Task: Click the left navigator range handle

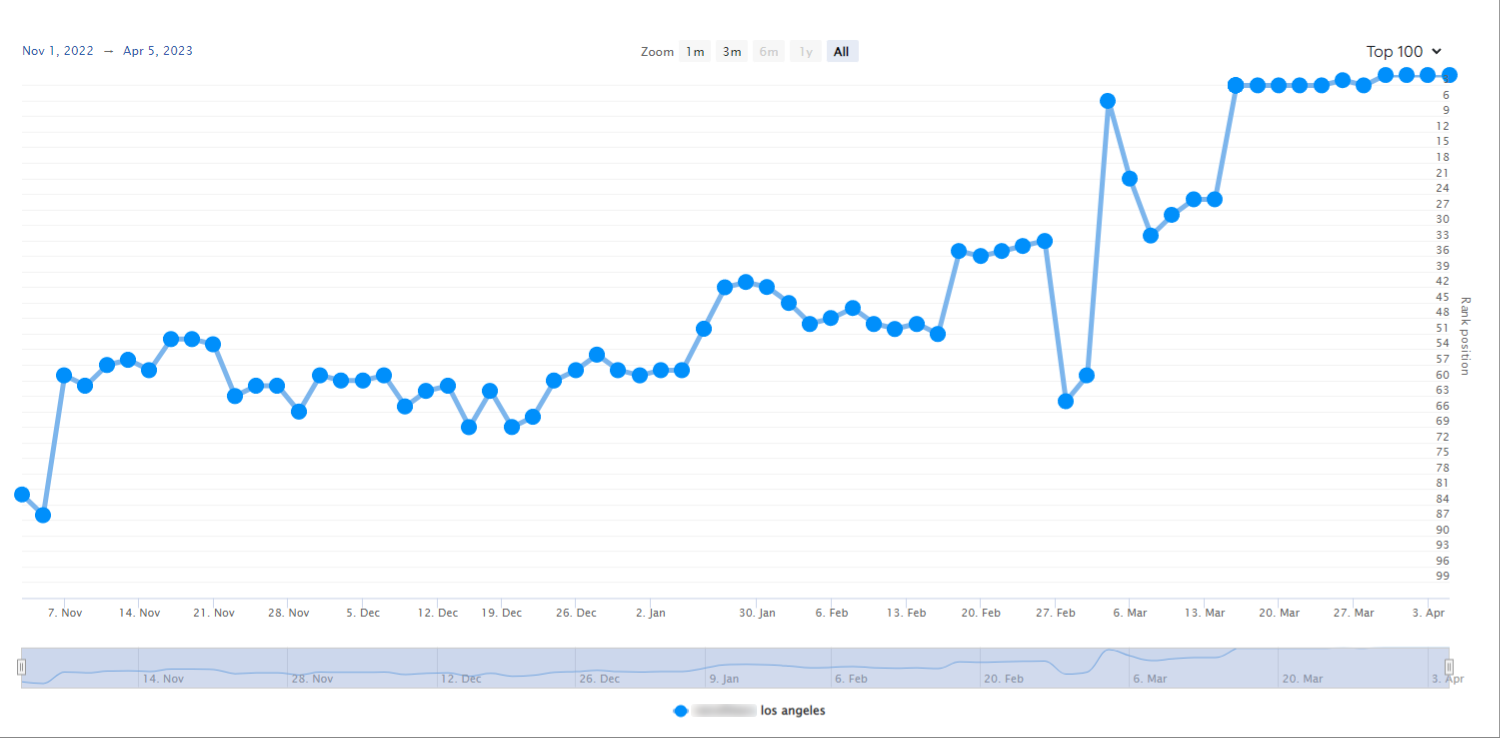Action: 21,667
